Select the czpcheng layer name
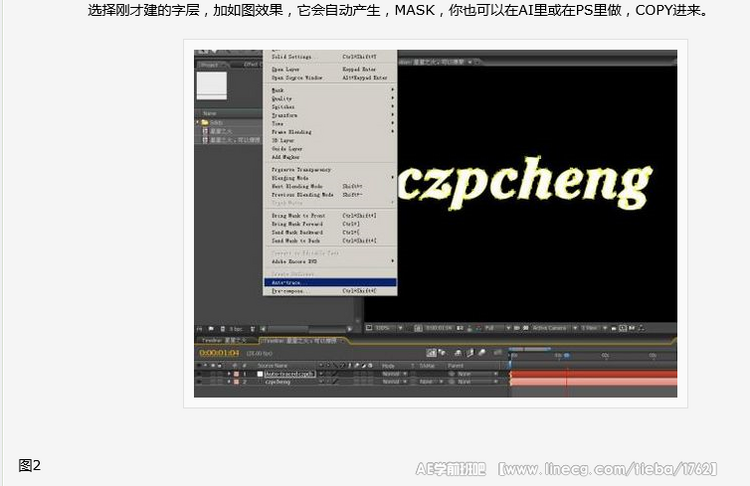Viewport: 750px width, 486px height. click(x=278, y=382)
